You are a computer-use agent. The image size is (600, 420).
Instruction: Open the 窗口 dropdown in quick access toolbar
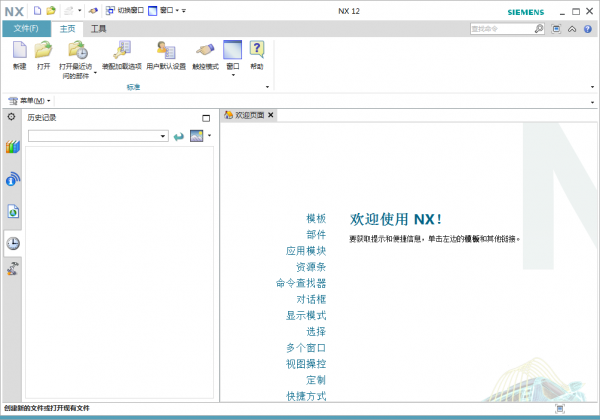tap(163, 10)
